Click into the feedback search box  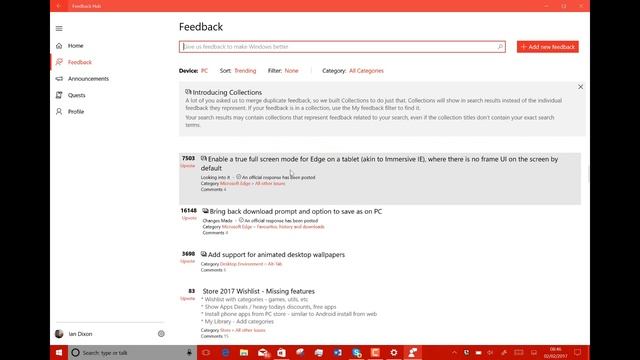tap(342, 47)
